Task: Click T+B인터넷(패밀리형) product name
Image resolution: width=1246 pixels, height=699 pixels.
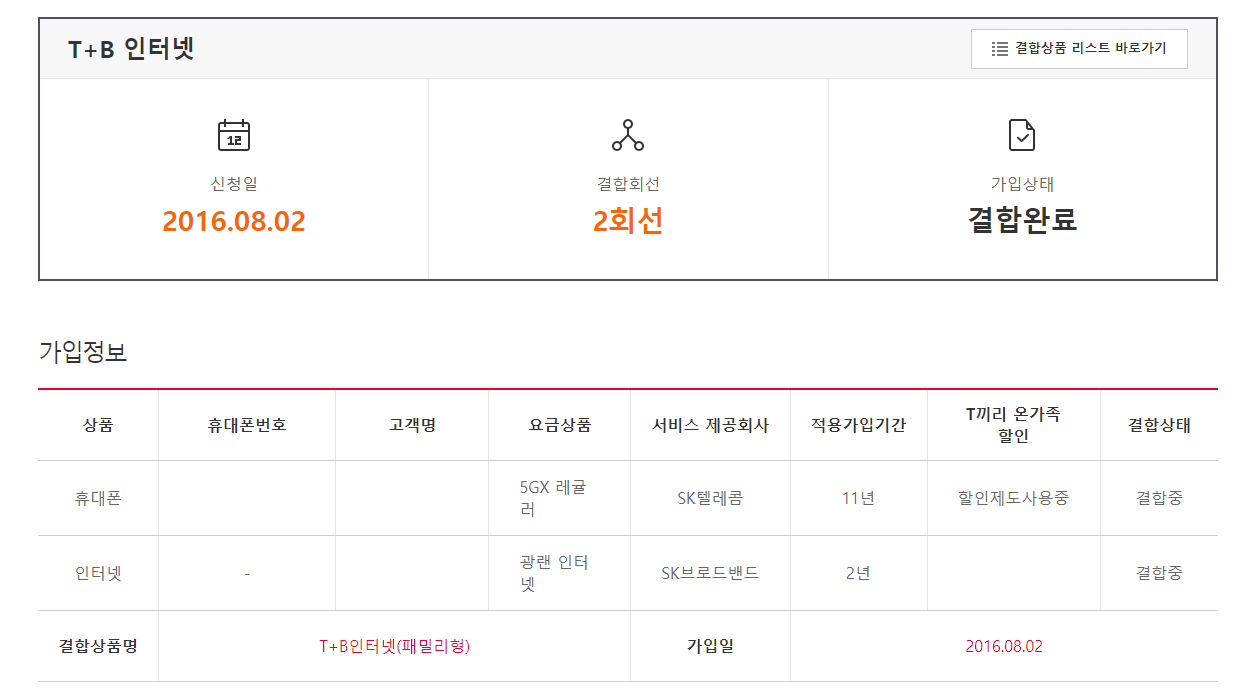Action: point(394,646)
